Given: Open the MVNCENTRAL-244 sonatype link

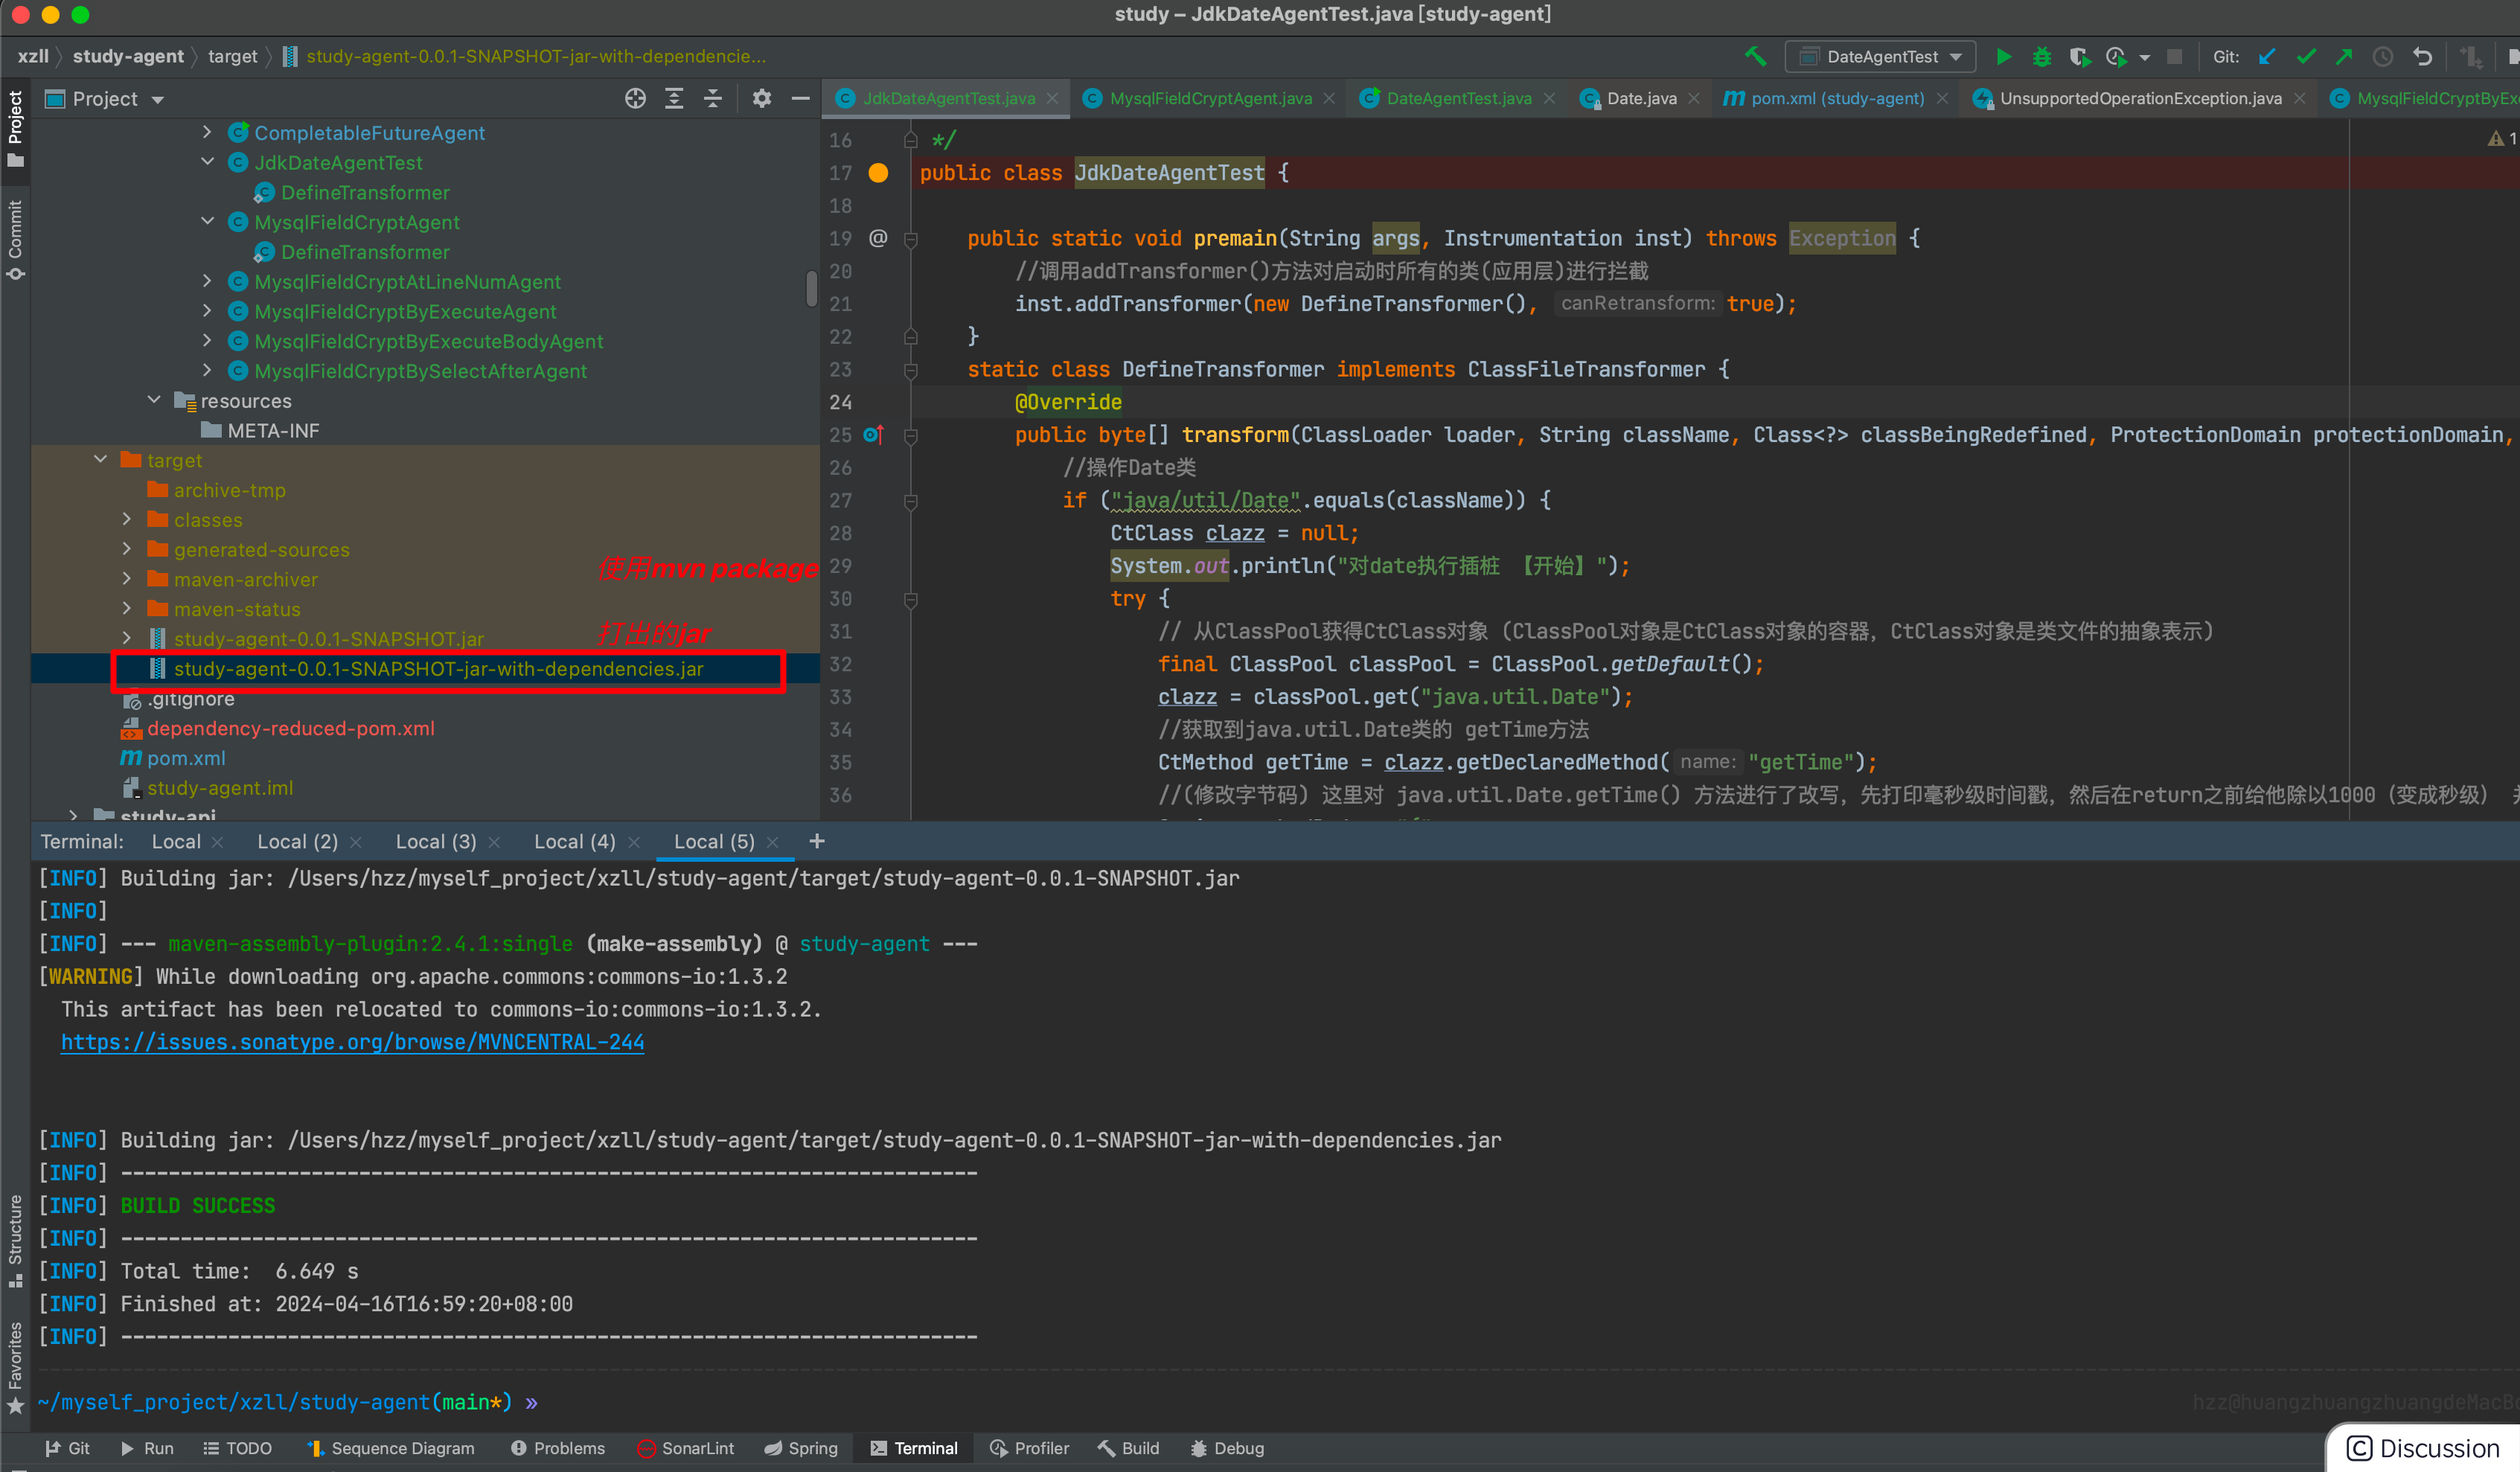Looking at the screenshot, I should 352,1042.
